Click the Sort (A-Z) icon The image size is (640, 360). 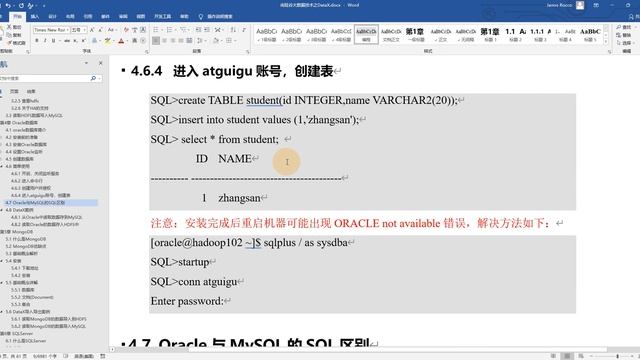[233, 30]
